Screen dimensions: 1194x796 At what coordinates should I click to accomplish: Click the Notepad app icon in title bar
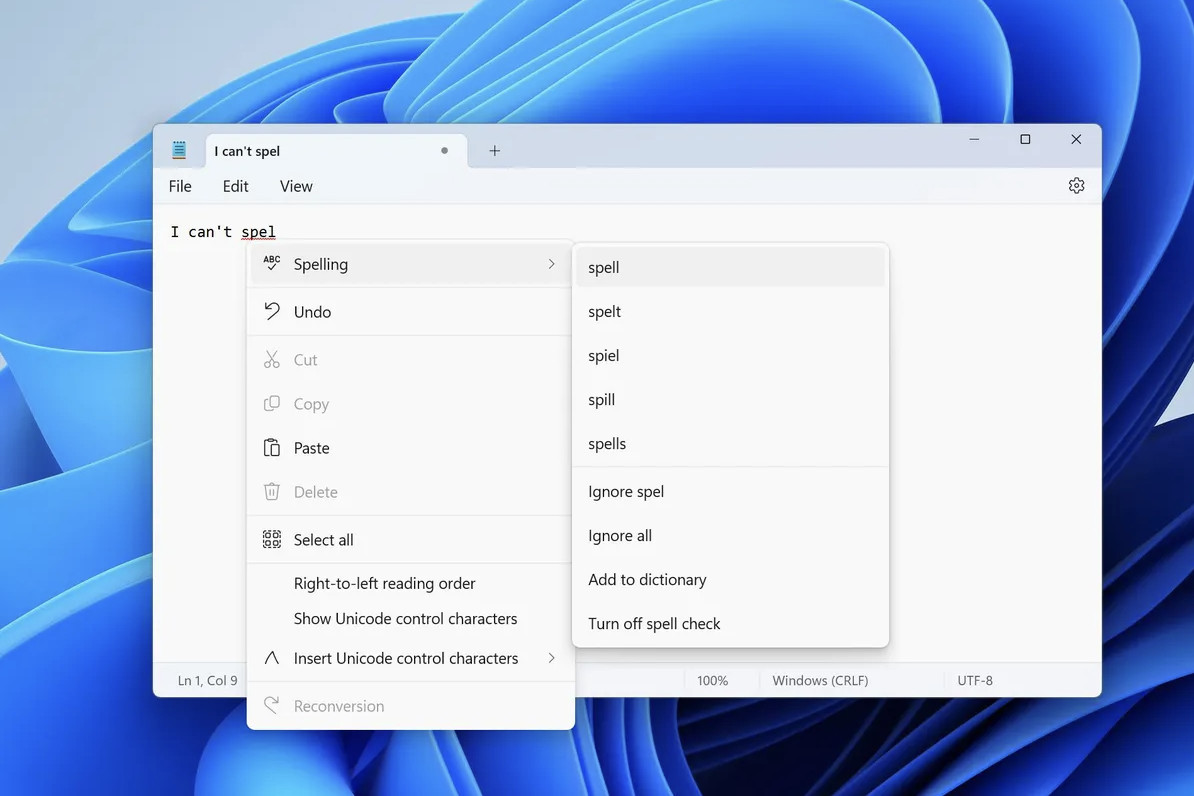click(x=179, y=151)
